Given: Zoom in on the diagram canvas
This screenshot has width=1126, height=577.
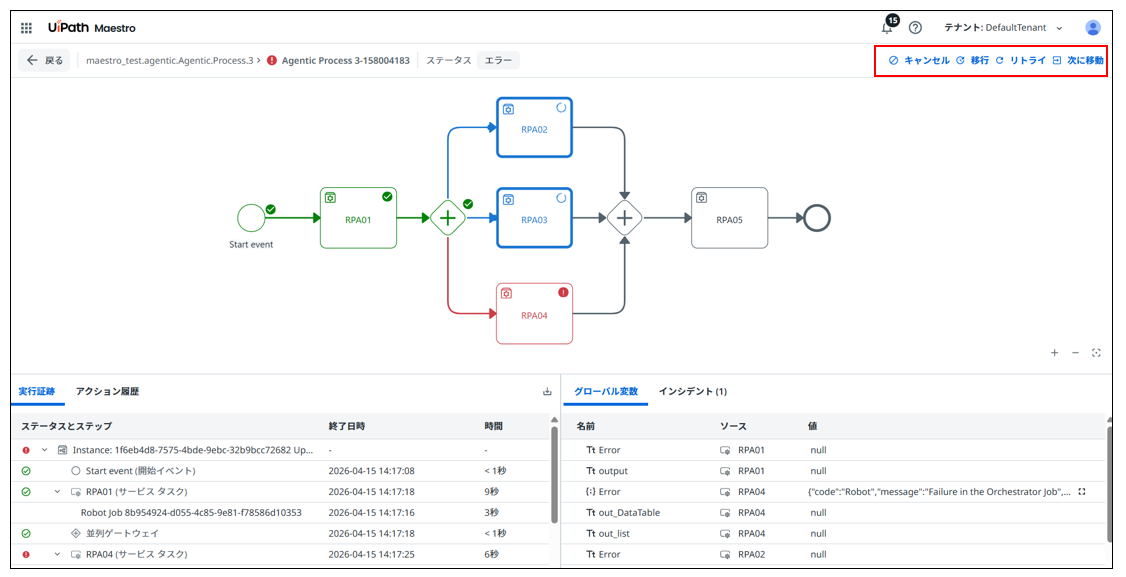Looking at the screenshot, I should click(1054, 353).
